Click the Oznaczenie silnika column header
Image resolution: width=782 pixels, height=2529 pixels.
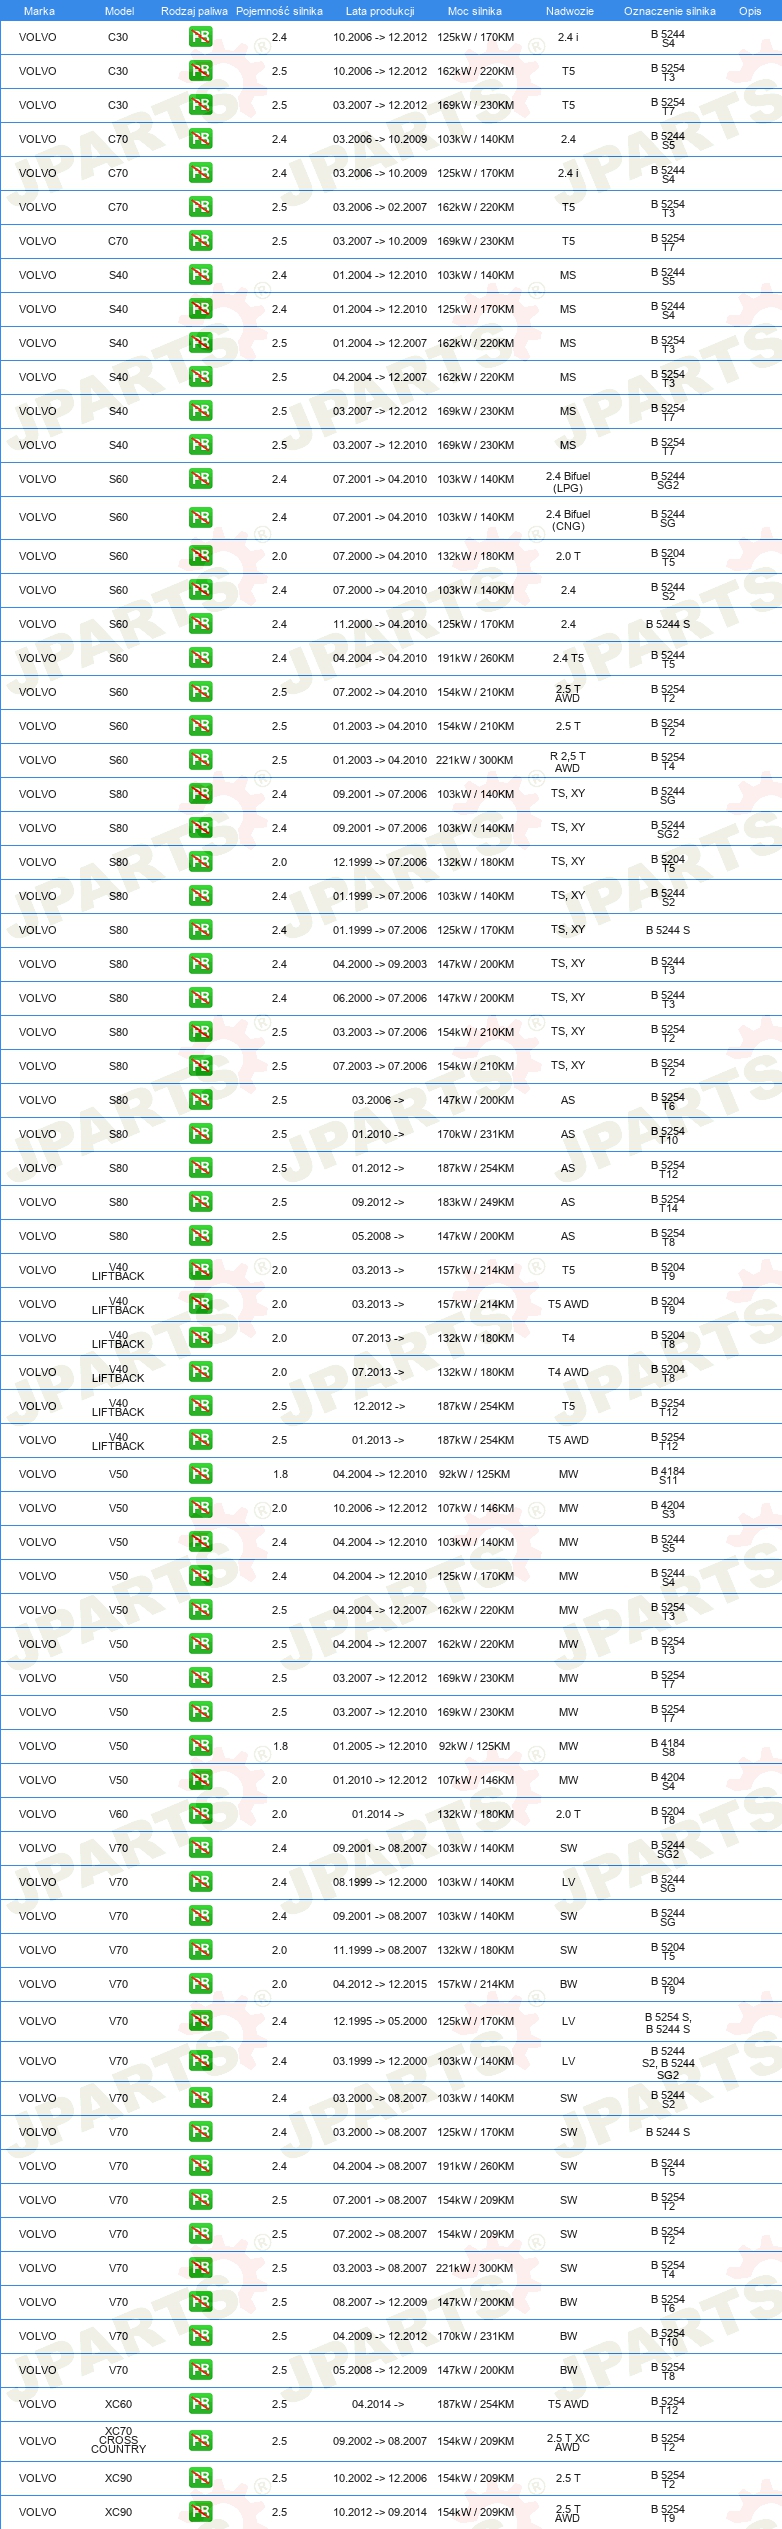coord(670,11)
